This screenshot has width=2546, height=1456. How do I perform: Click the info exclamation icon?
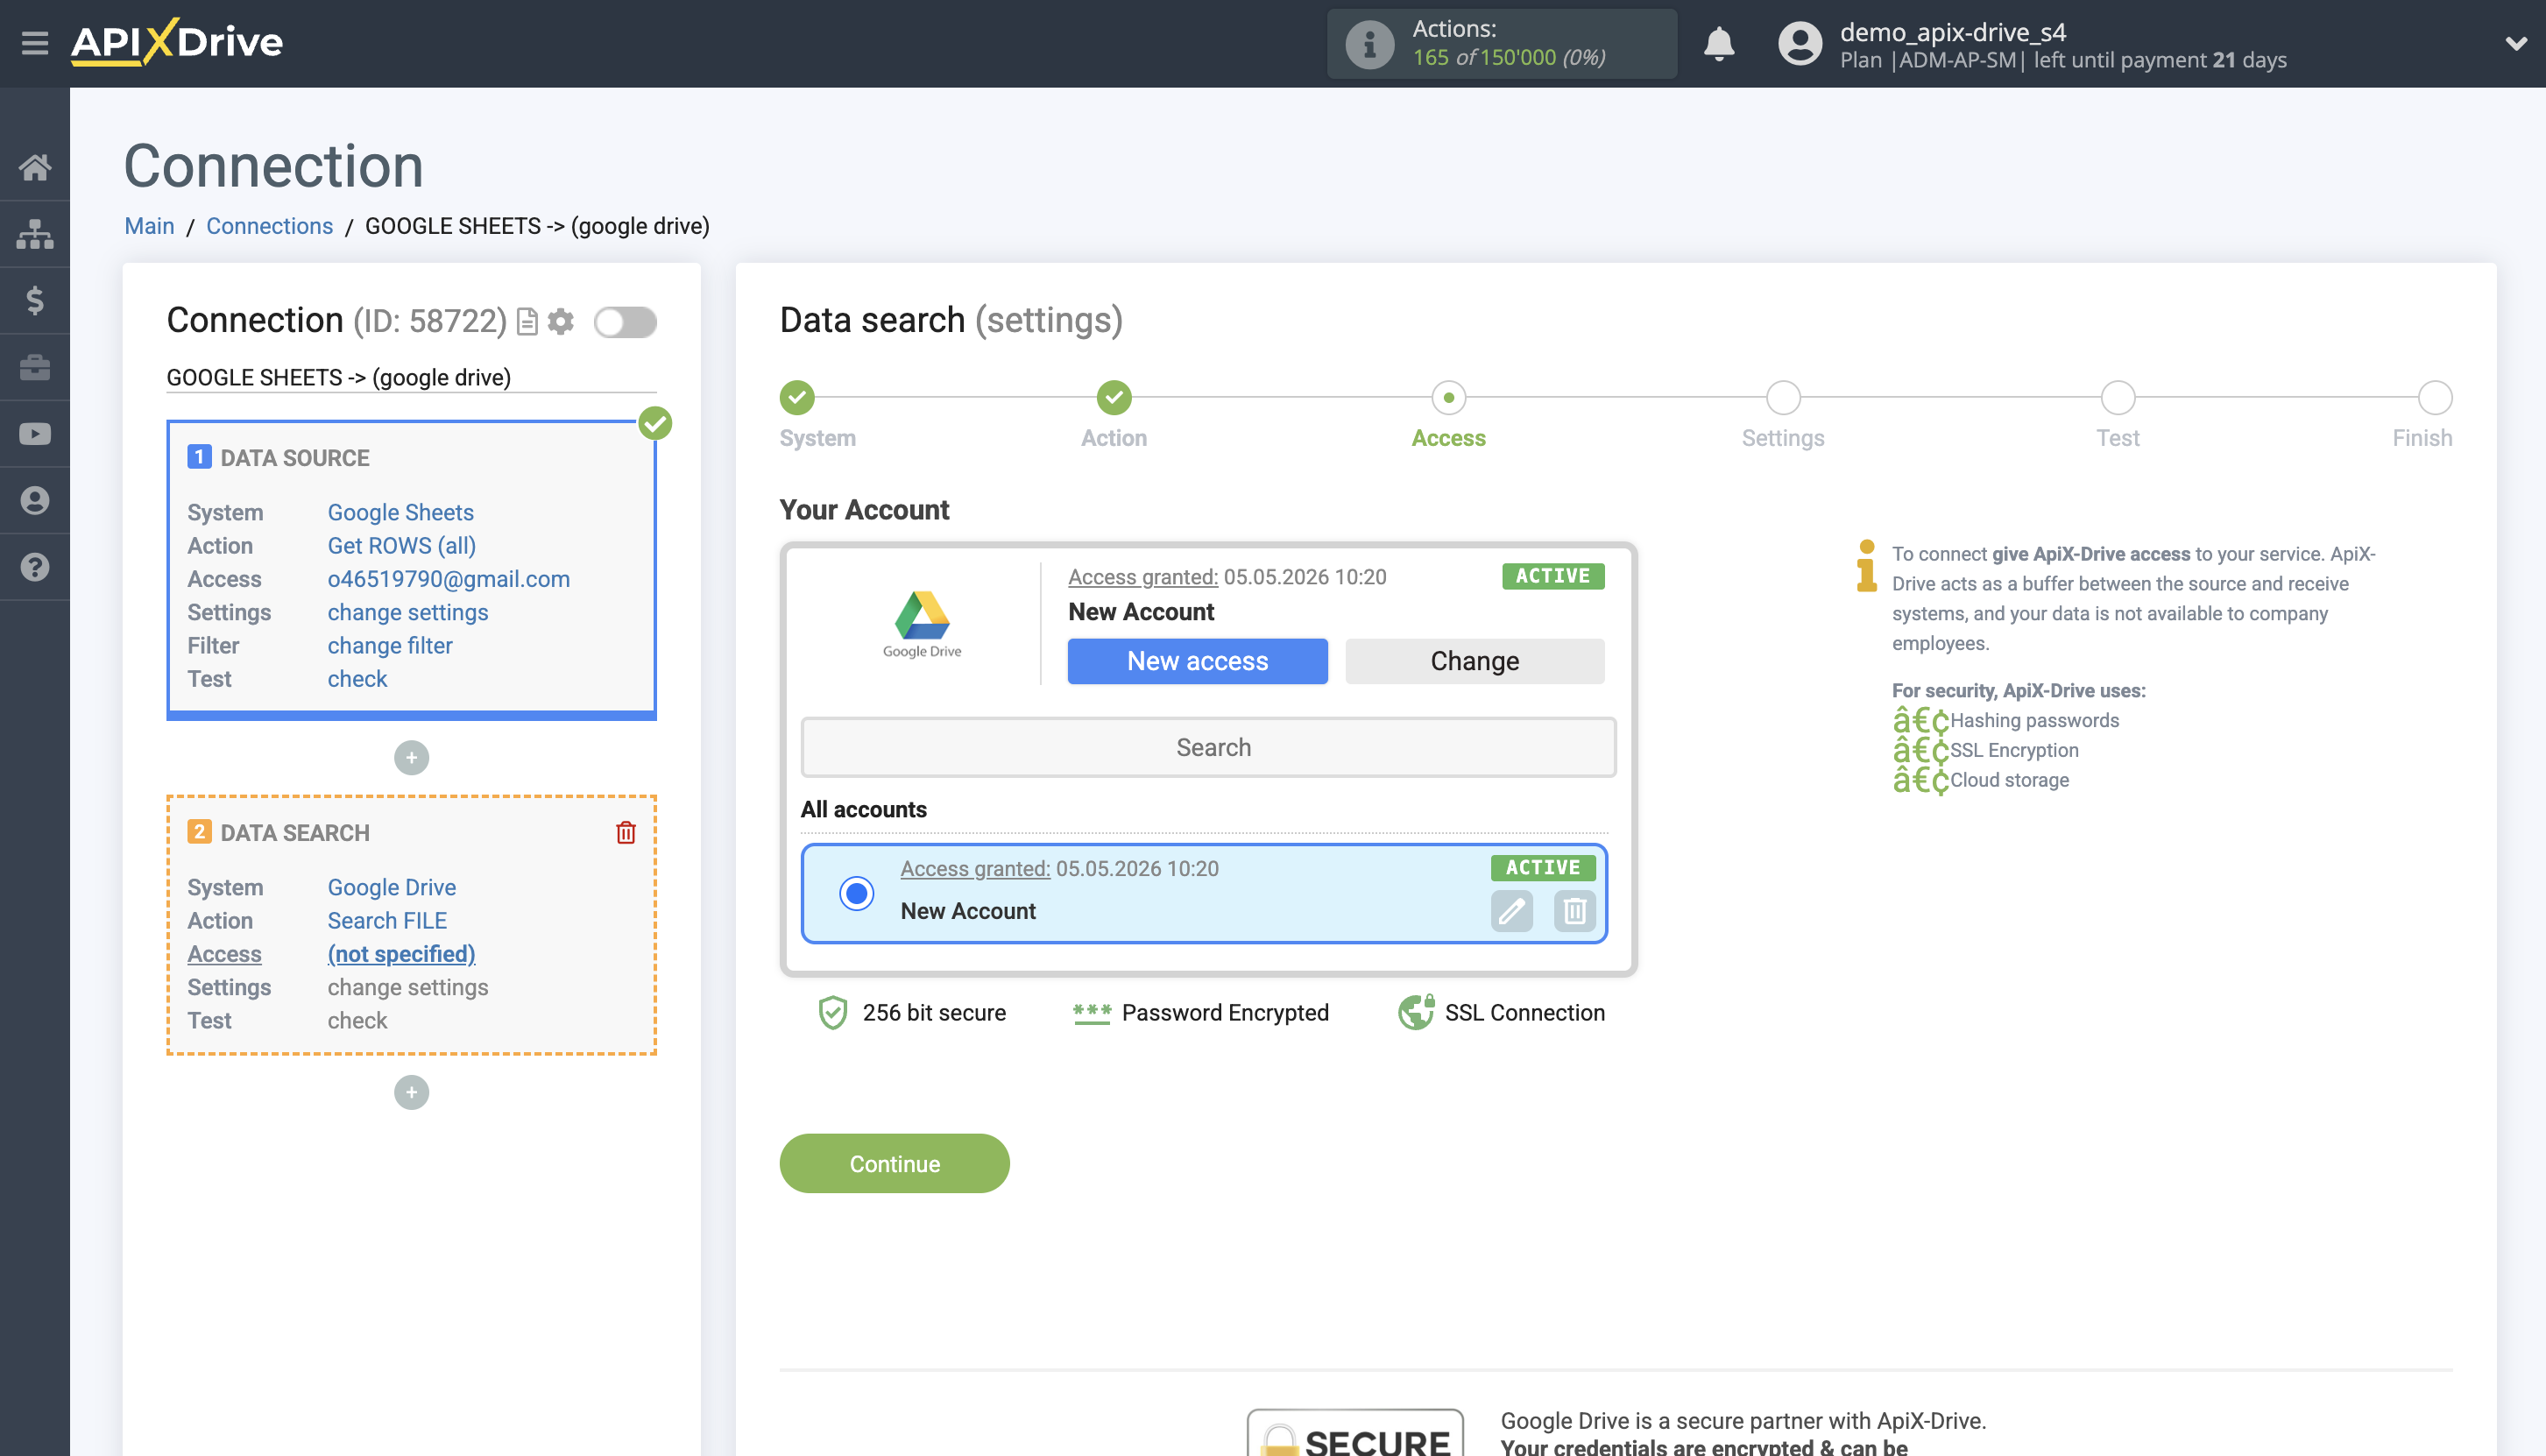tap(1866, 566)
